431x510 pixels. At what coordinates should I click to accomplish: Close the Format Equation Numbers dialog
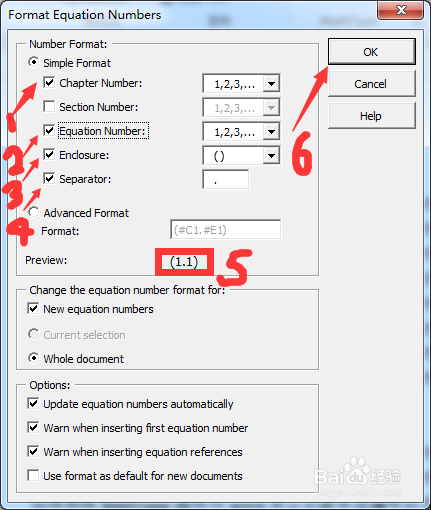pos(401,10)
